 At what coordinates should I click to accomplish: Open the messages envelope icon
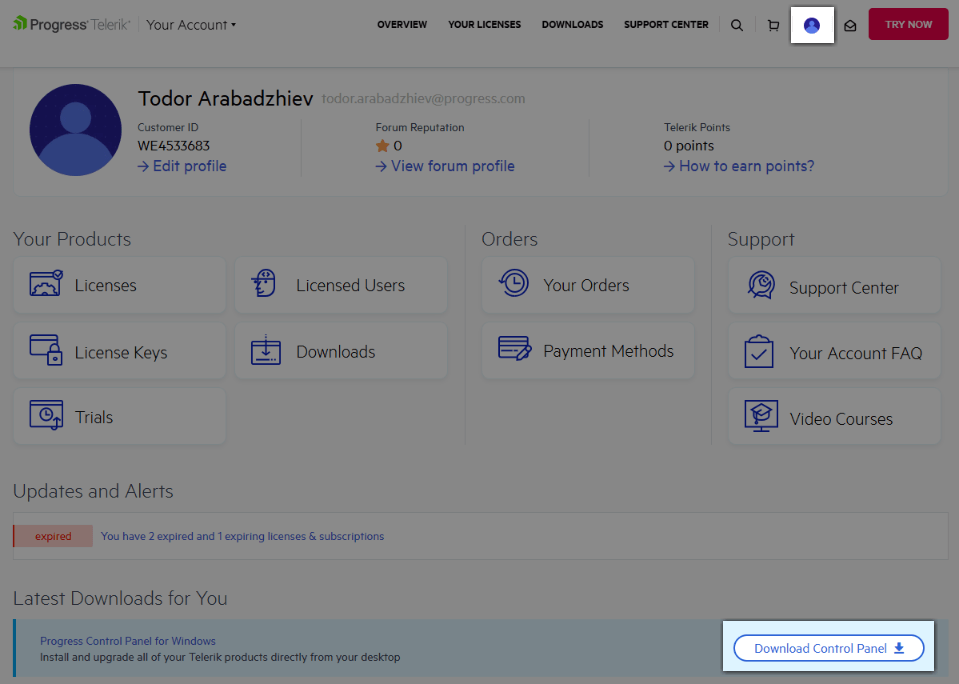[x=850, y=25]
